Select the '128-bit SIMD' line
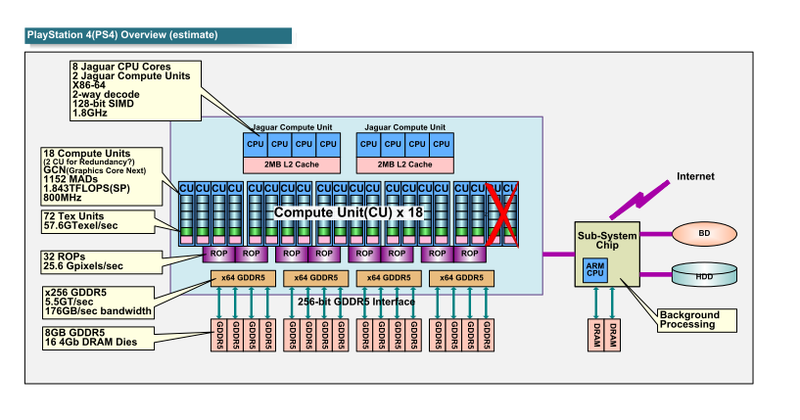 click(x=103, y=104)
